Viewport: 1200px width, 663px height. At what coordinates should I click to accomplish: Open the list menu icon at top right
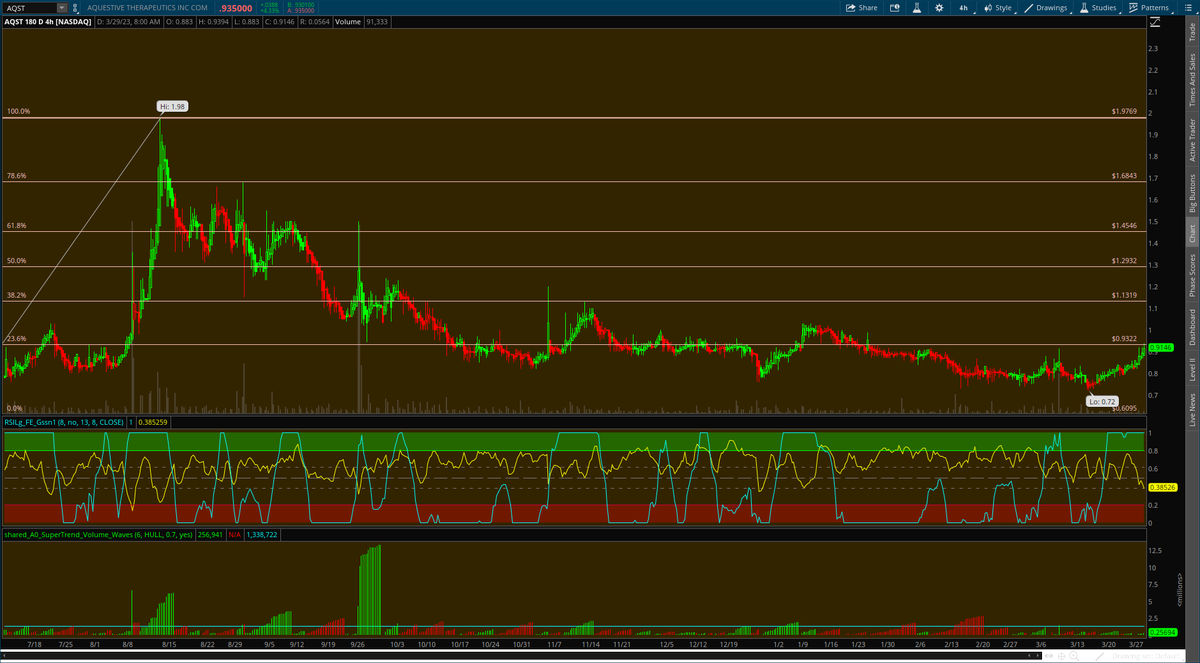point(1189,7)
